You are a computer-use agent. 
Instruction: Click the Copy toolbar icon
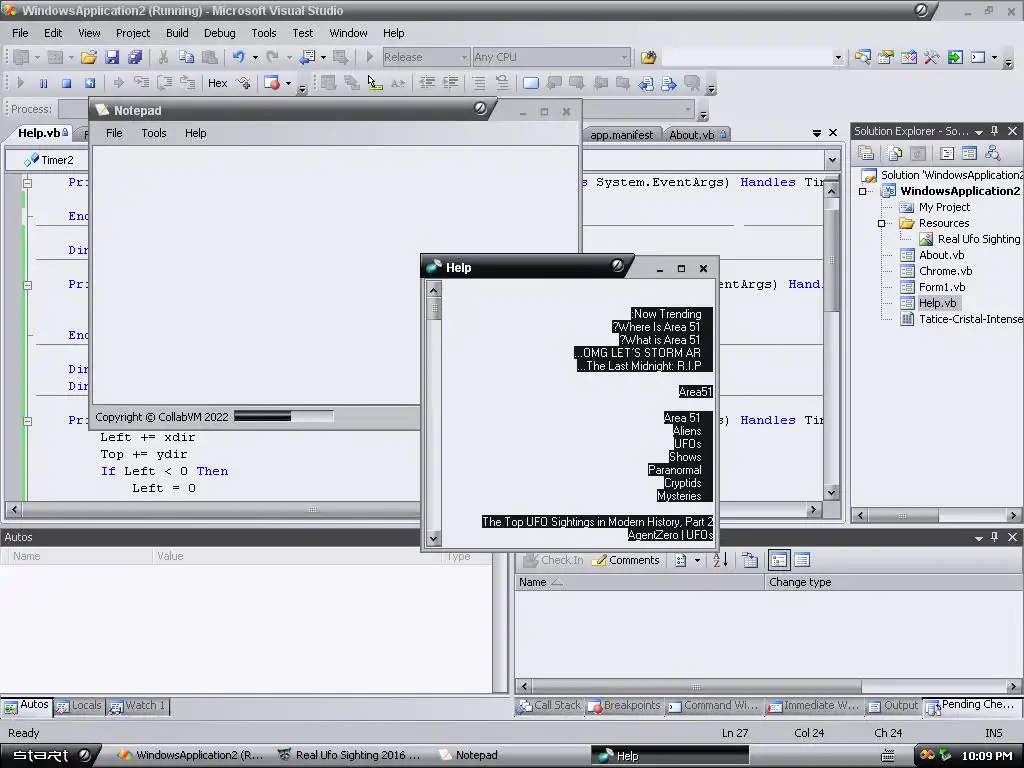186,57
